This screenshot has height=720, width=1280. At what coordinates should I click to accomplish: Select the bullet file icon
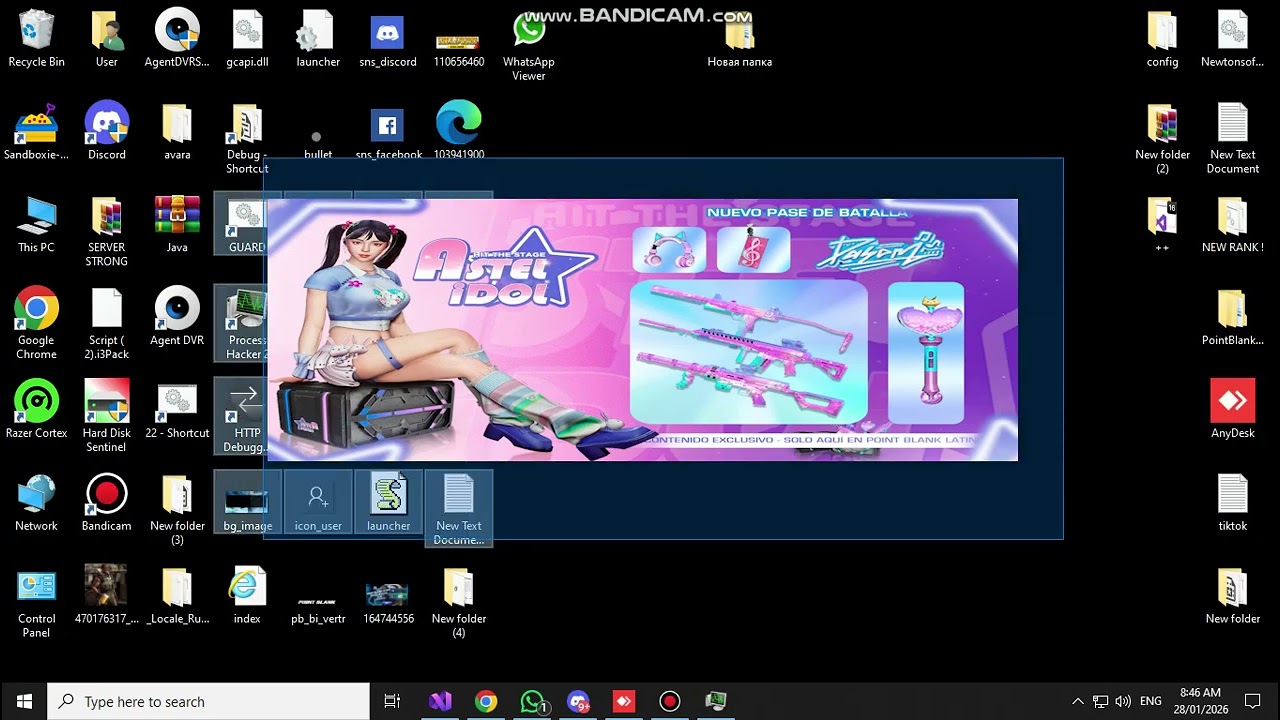point(318,143)
